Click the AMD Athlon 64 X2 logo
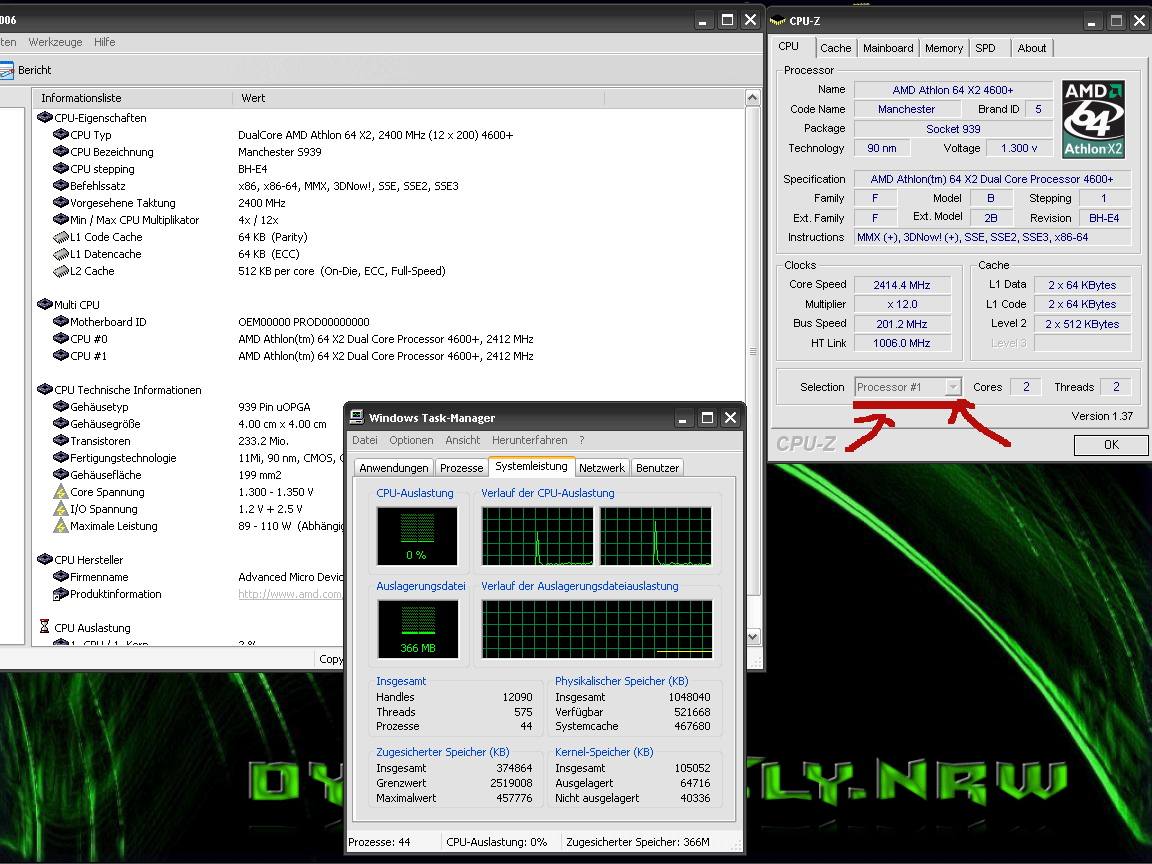 point(1094,119)
